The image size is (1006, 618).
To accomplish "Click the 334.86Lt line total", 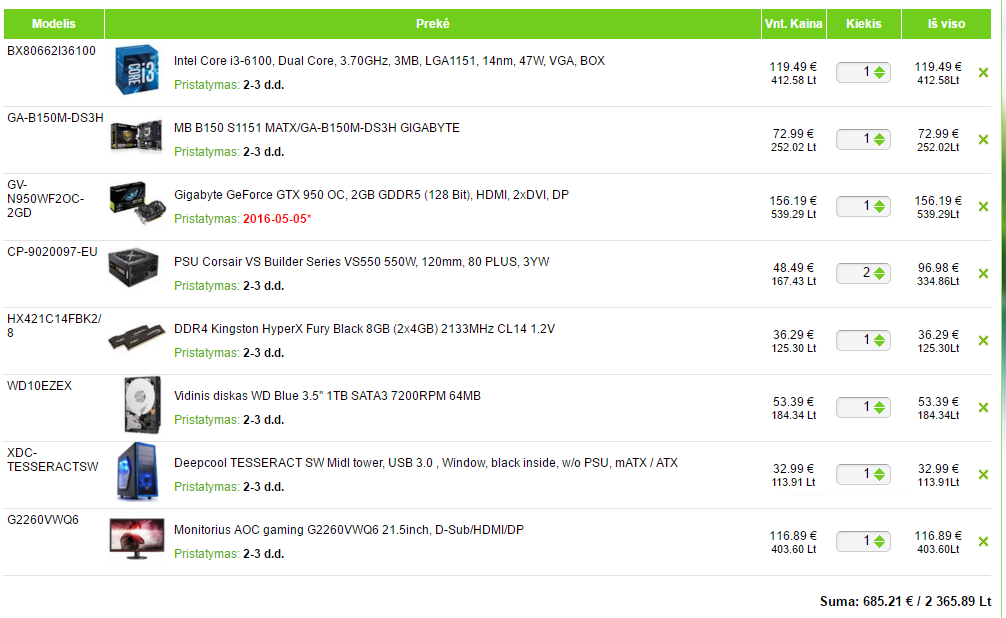I will (938, 282).
